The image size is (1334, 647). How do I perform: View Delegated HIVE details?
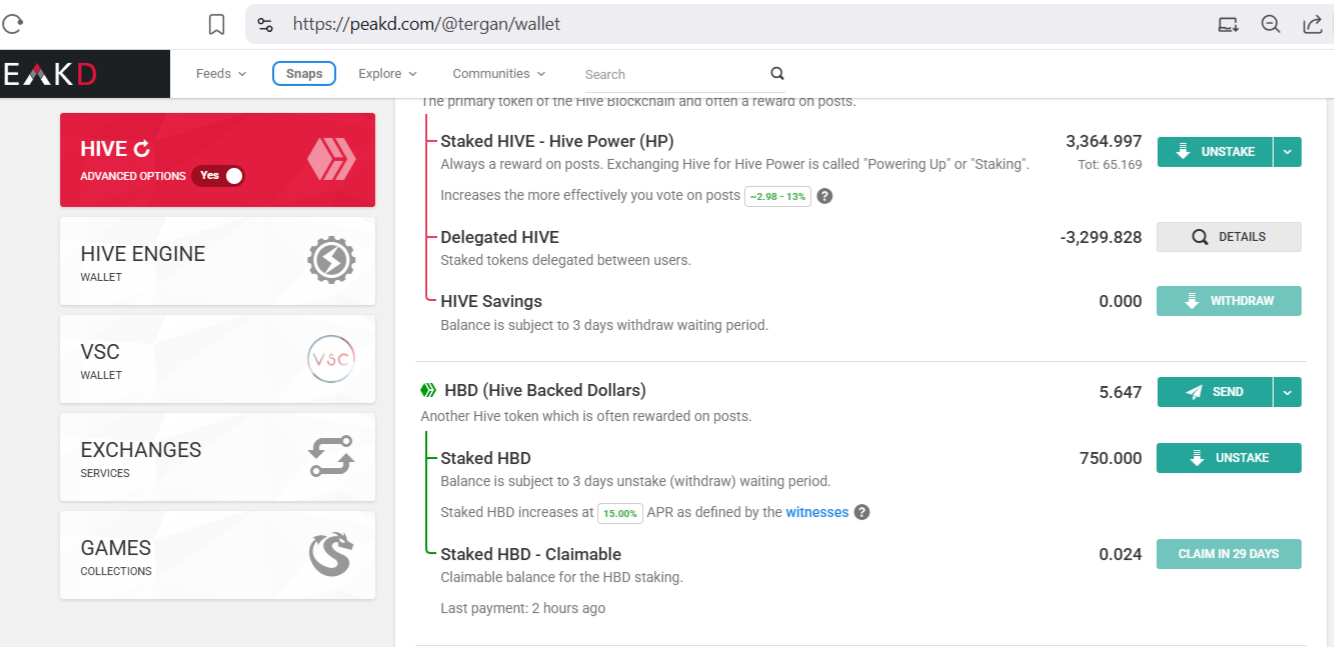click(x=1229, y=237)
